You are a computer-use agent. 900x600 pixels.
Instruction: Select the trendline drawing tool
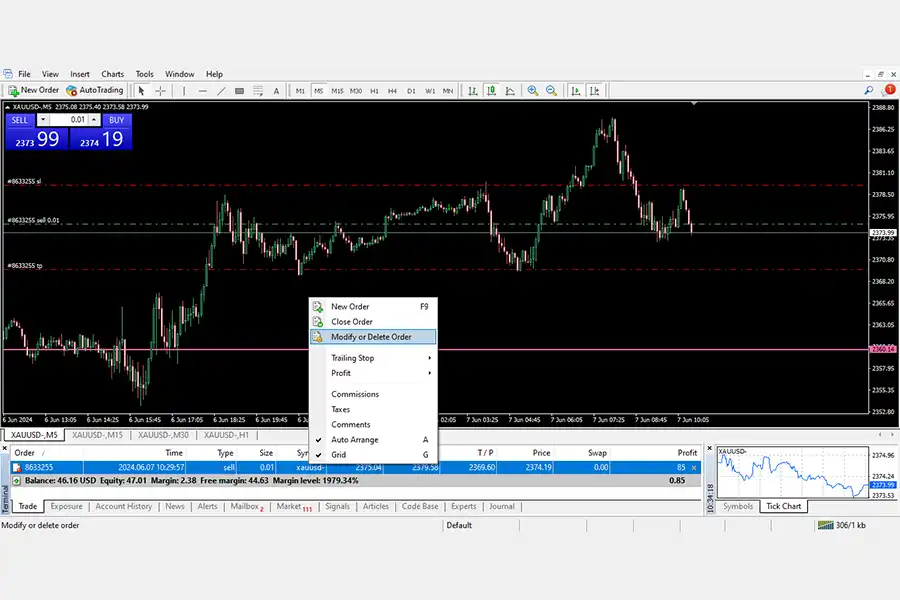coord(222,91)
